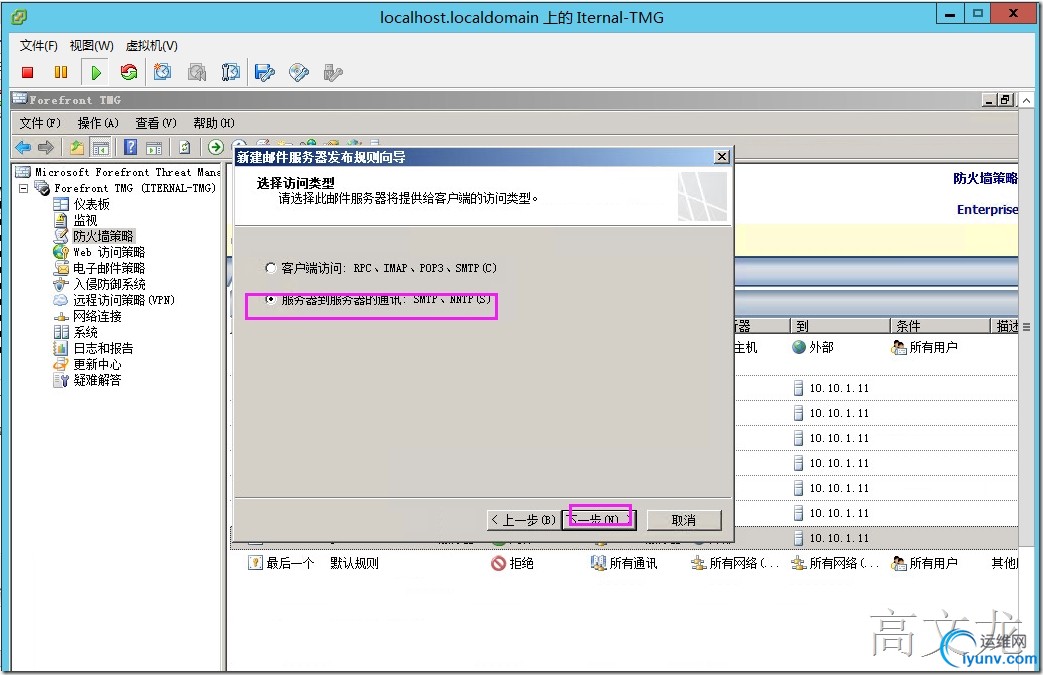Click the green circled arrow toolbar icon
The height and width of the screenshot is (675, 1043).
tap(216, 147)
